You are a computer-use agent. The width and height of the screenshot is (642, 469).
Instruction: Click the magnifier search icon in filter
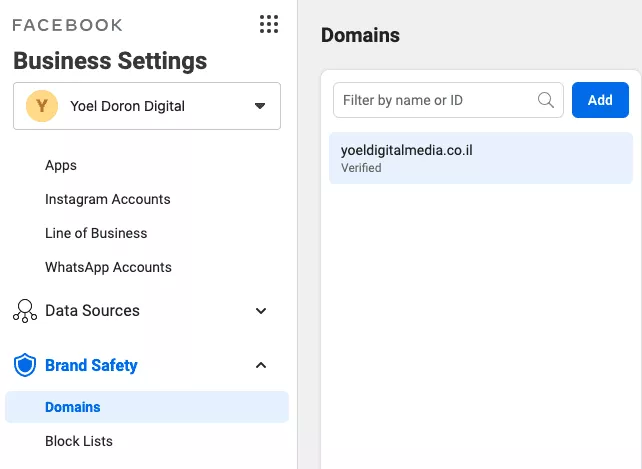[546, 100]
